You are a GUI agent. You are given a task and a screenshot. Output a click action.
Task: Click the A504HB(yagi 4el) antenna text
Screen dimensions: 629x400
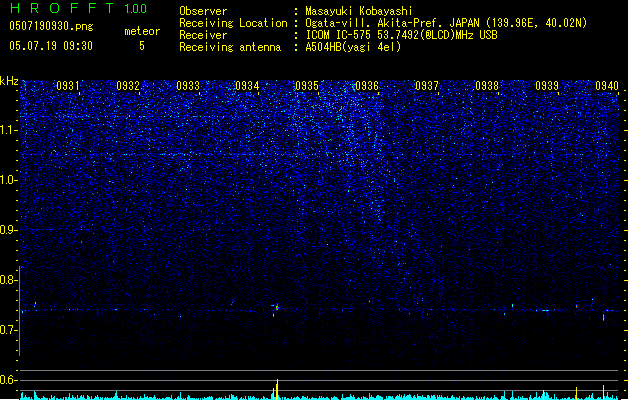click(x=353, y=47)
